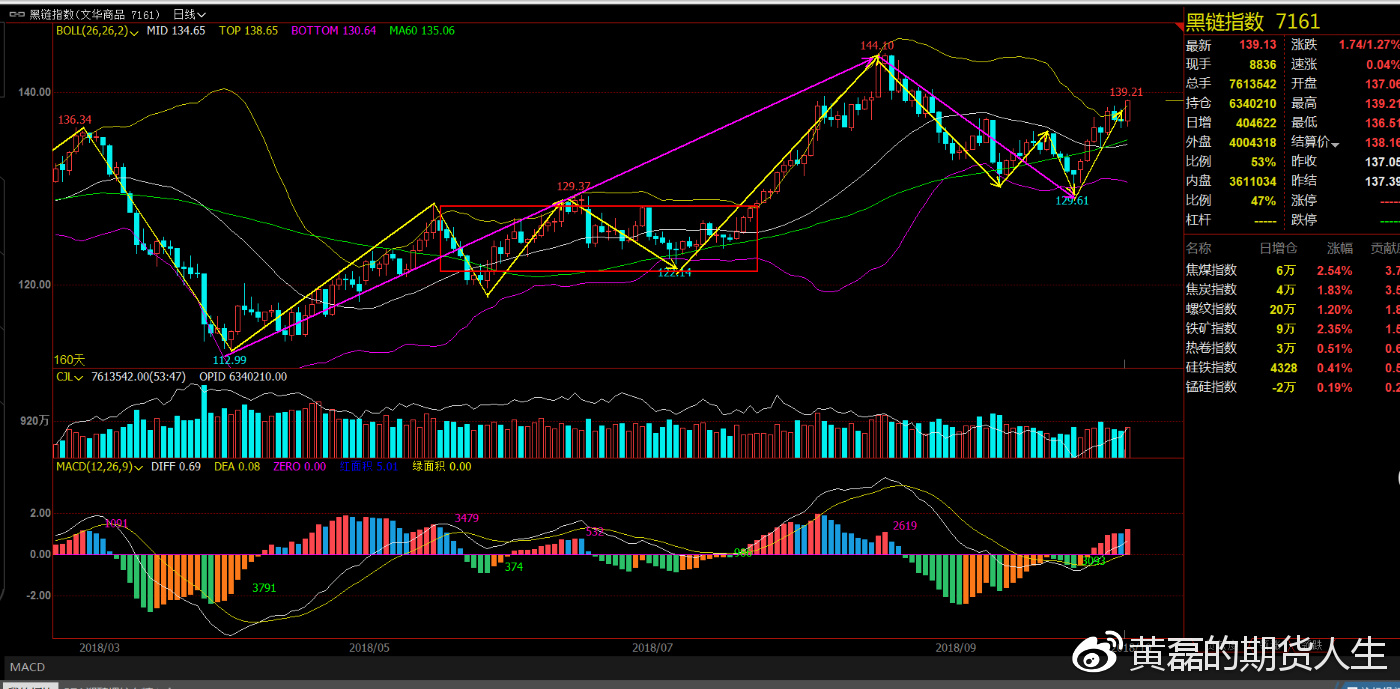Expand the BOLL(26,26,2) indicator dropdown
This screenshot has height=689, width=1400.
pos(96,31)
